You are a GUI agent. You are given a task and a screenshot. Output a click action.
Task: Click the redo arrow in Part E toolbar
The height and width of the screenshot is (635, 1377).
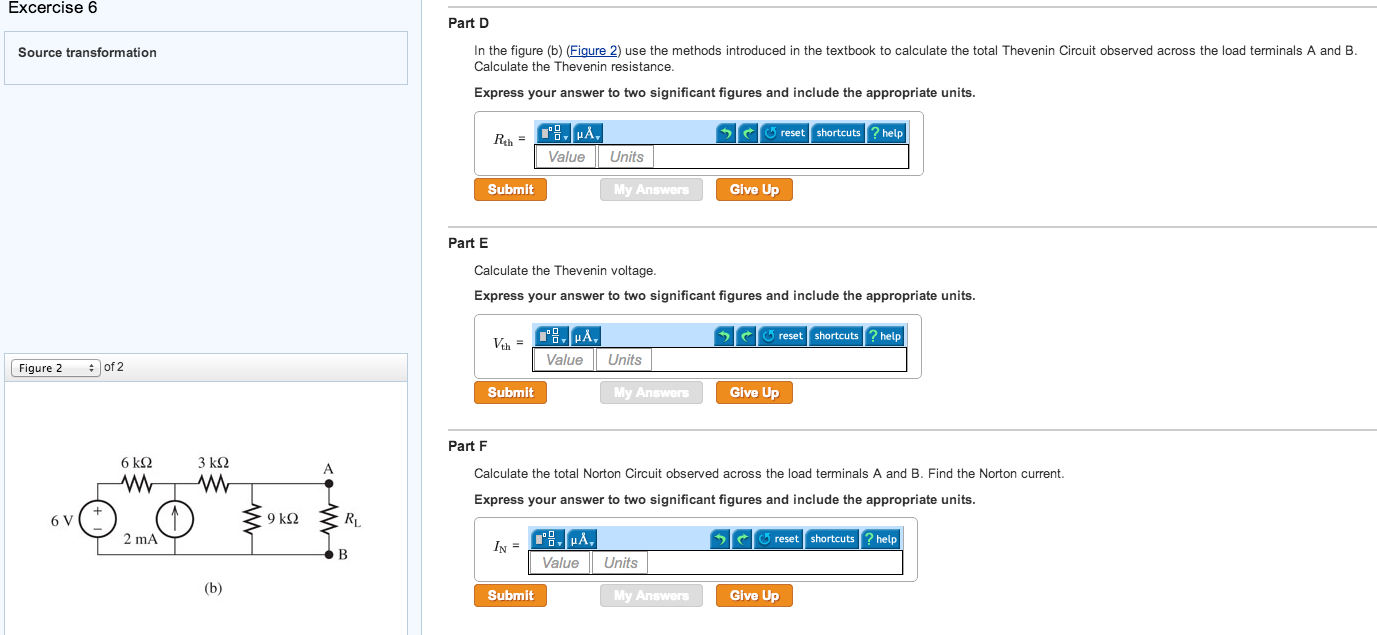coord(746,336)
